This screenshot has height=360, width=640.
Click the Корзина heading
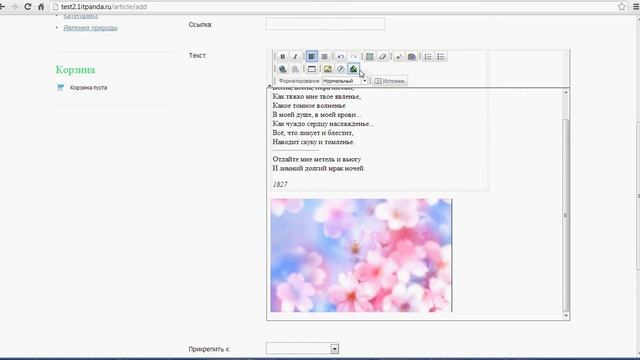(x=76, y=70)
